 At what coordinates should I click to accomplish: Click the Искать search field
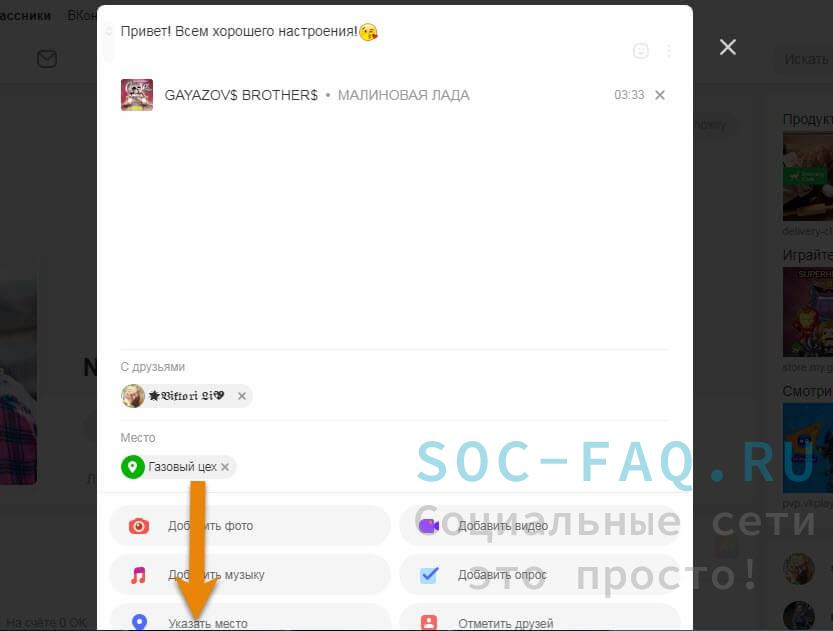802,59
